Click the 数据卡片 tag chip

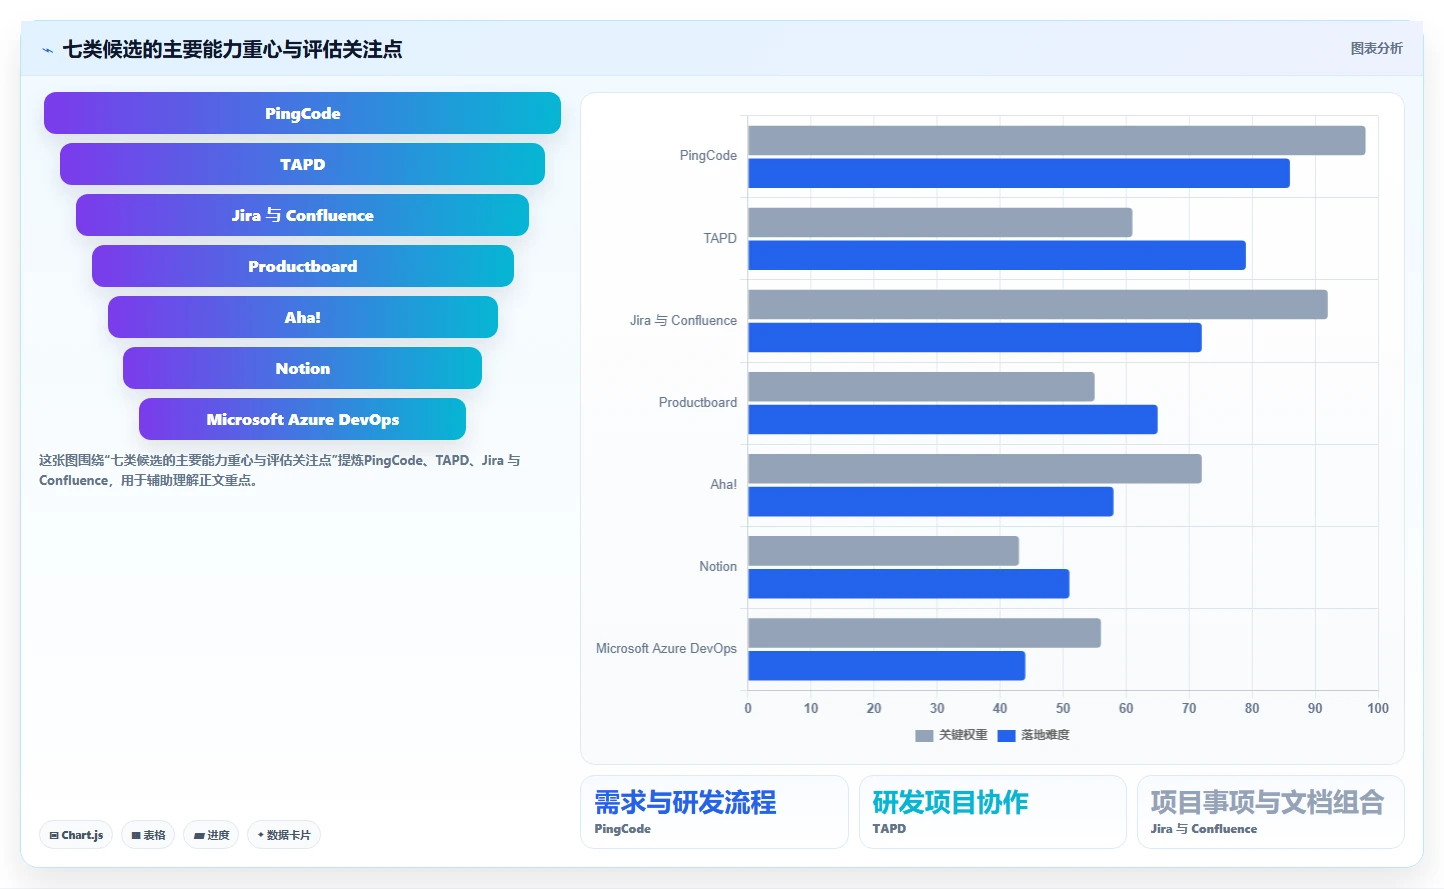(284, 835)
